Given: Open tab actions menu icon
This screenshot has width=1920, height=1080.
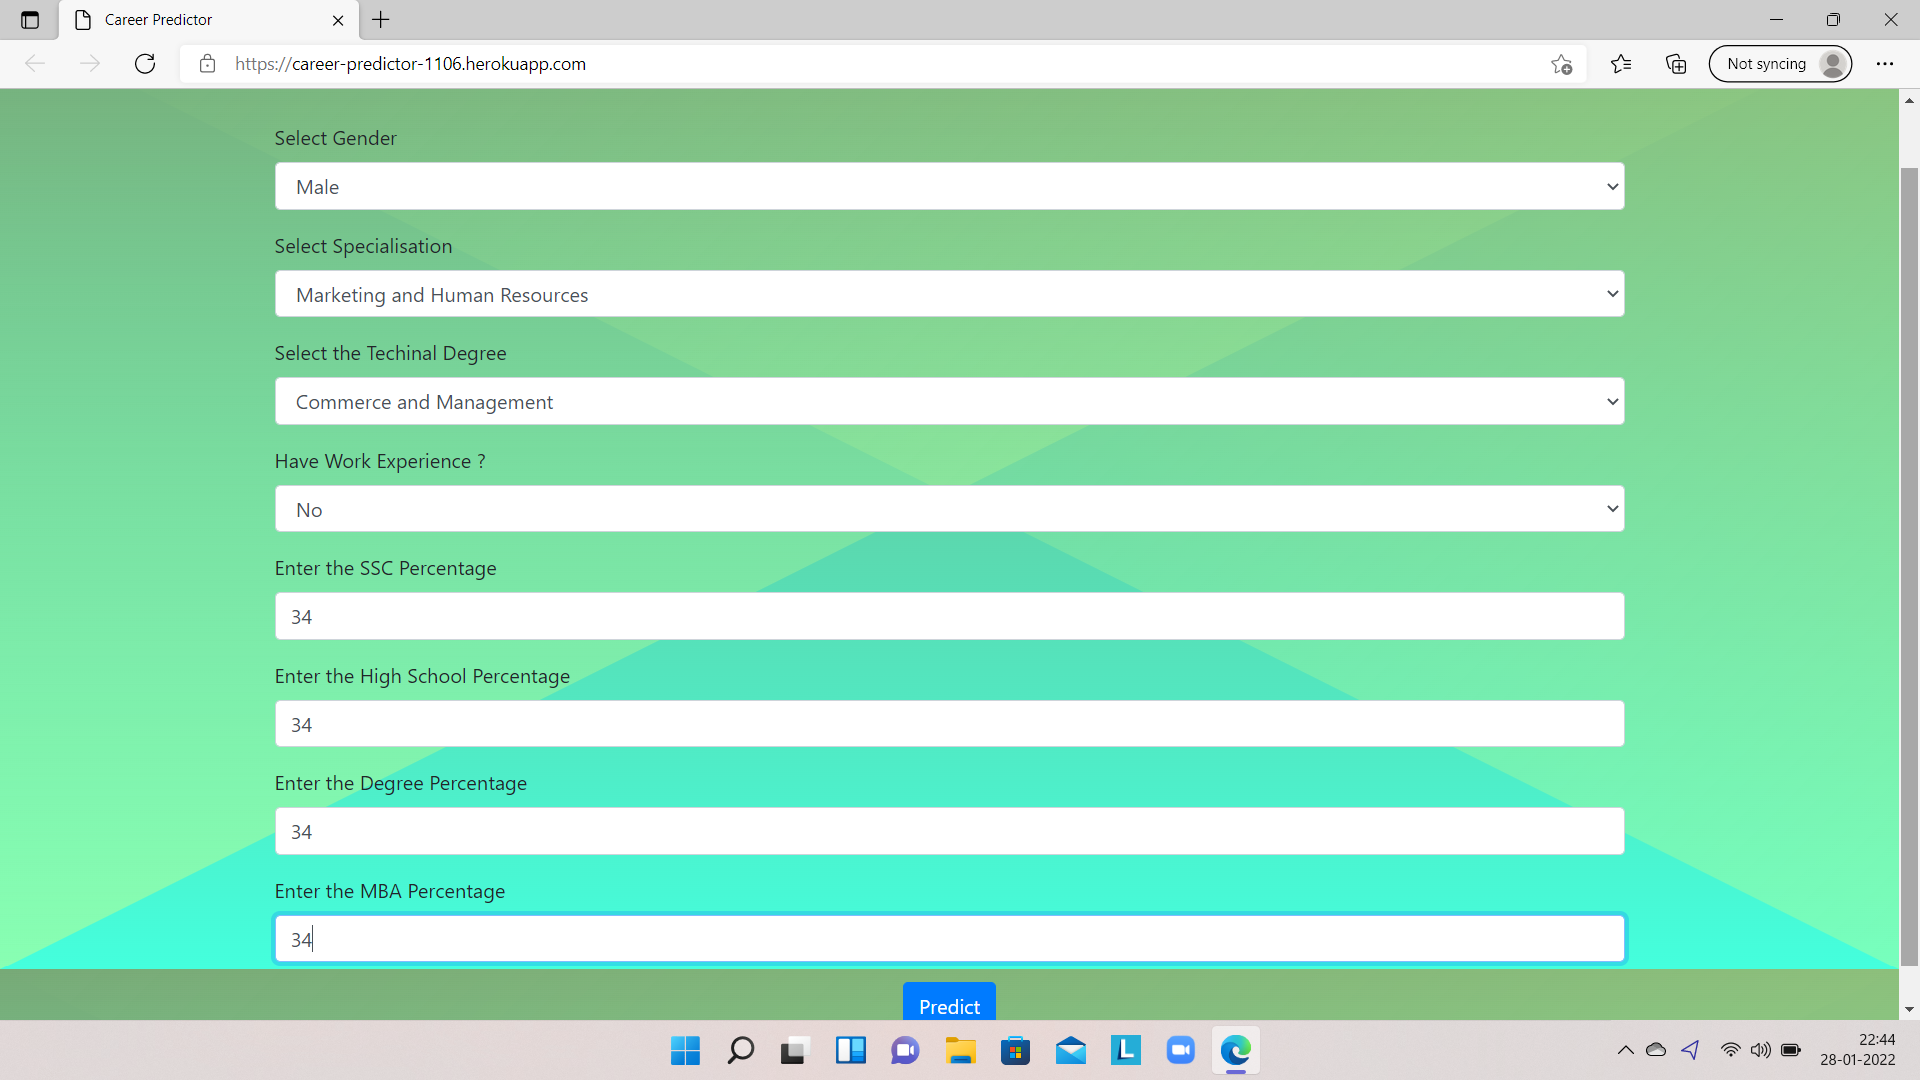Looking at the screenshot, I should [30, 20].
